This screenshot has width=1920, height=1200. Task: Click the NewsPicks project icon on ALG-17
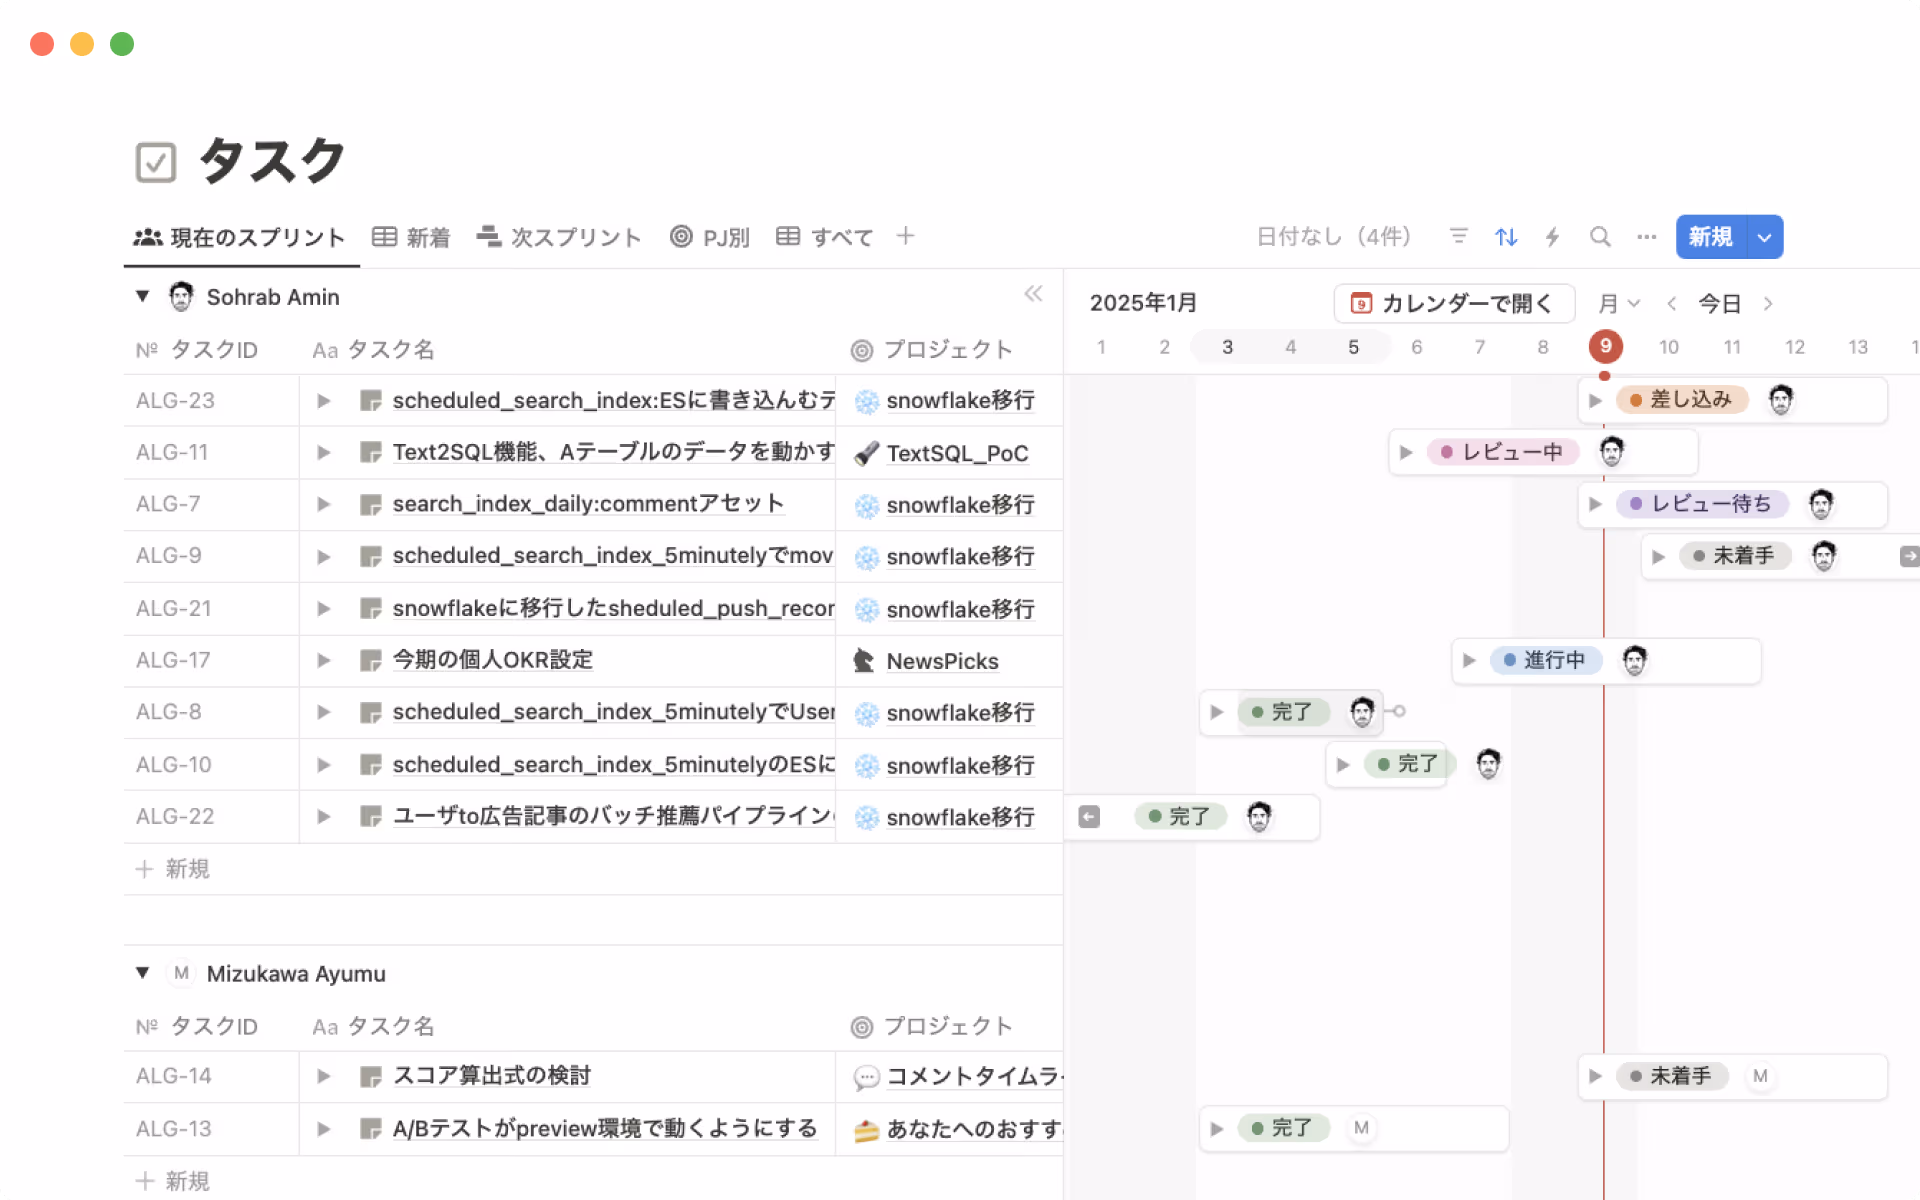862,660
